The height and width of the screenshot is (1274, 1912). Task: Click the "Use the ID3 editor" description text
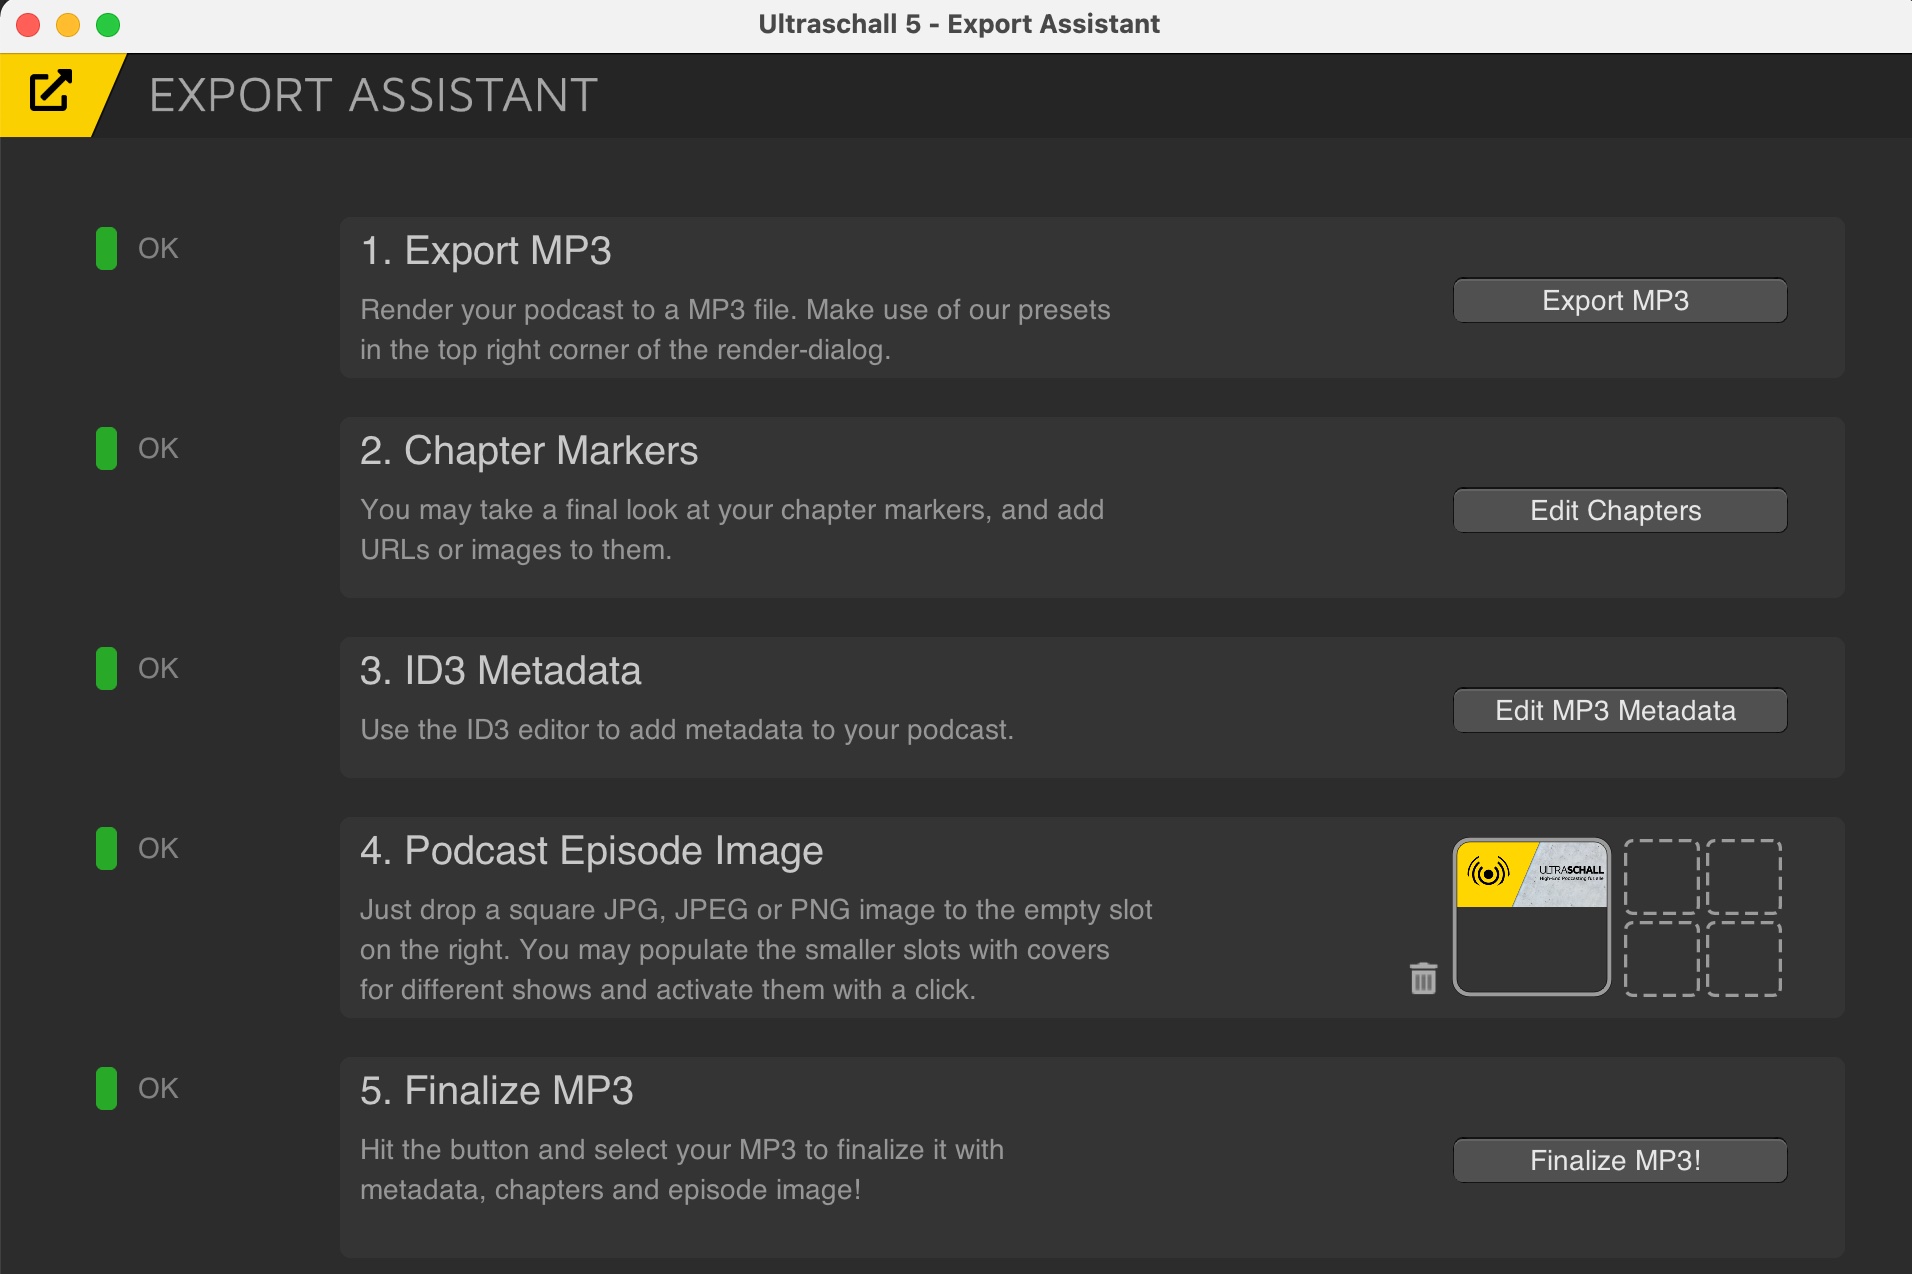click(686, 730)
